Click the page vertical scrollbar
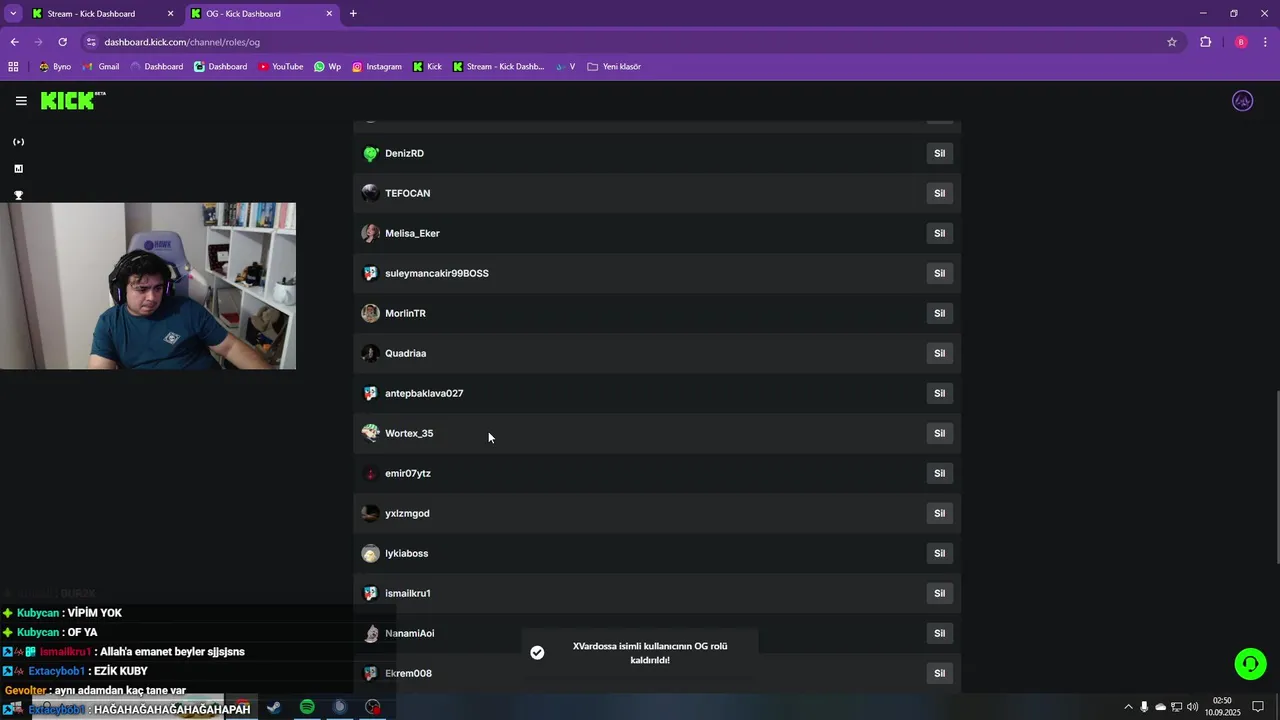The image size is (1280, 720). [1276, 478]
